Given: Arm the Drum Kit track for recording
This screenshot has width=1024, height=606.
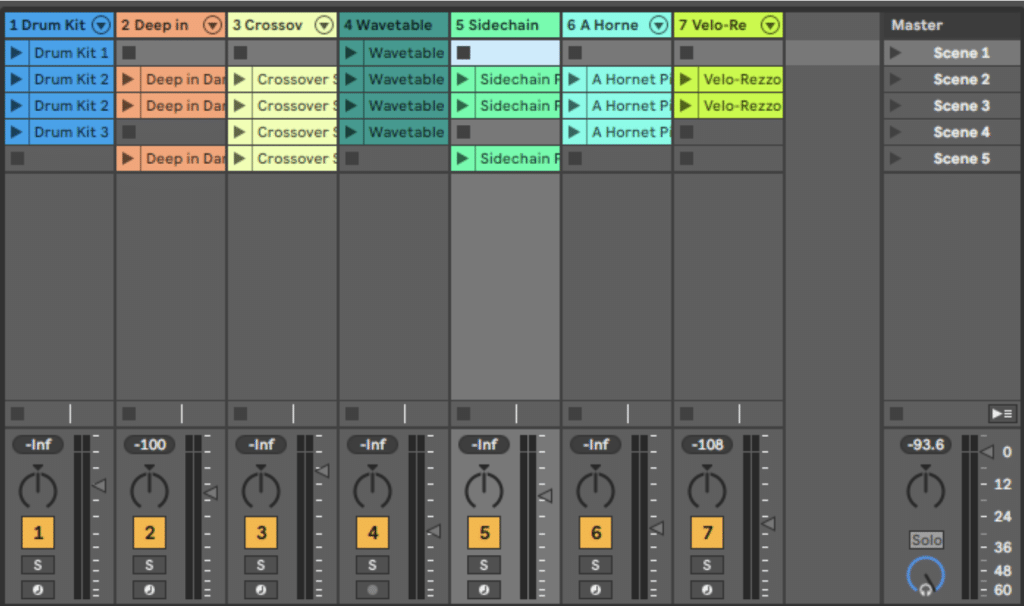Looking at the screenshot, I should pyautogui.click(x=38, y=589).
